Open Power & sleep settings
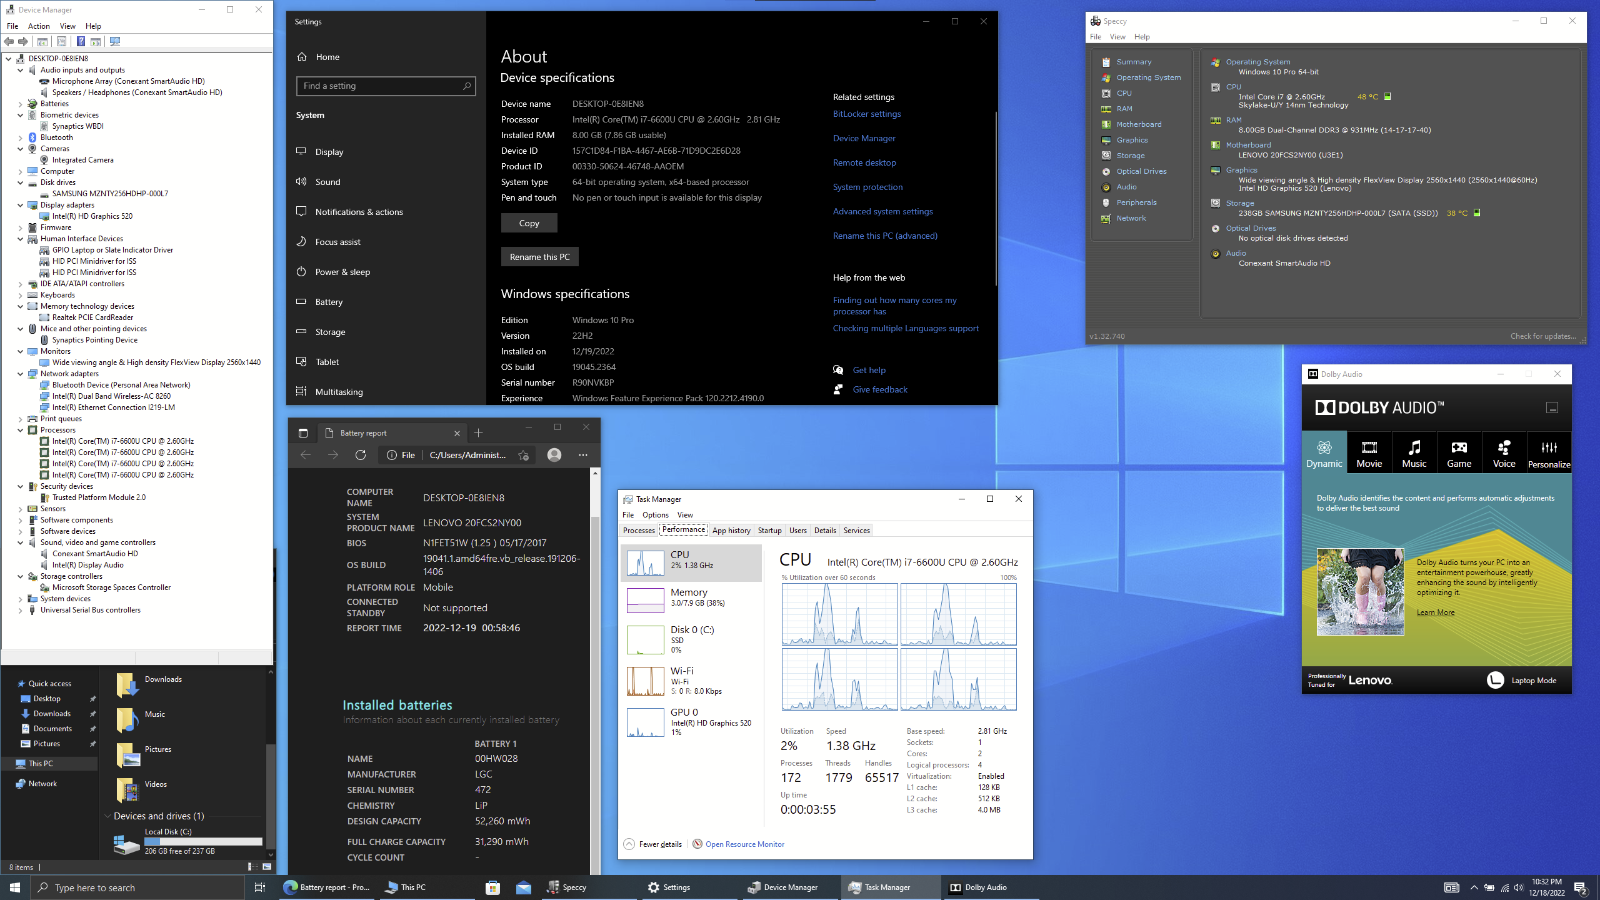This screenshot has width=1600, height=900. click(x=343, y=272)
